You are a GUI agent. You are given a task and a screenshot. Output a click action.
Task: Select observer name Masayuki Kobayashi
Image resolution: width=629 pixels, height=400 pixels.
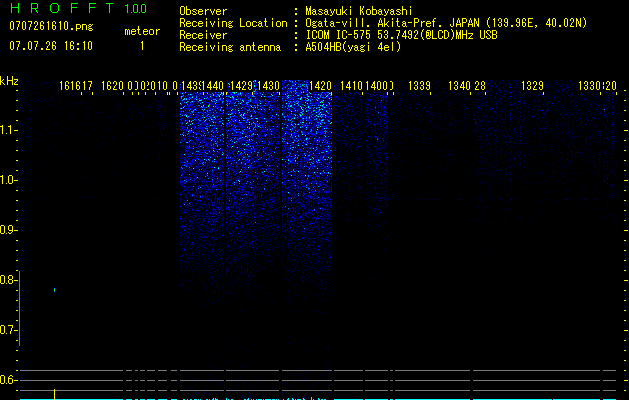point(359,11)
